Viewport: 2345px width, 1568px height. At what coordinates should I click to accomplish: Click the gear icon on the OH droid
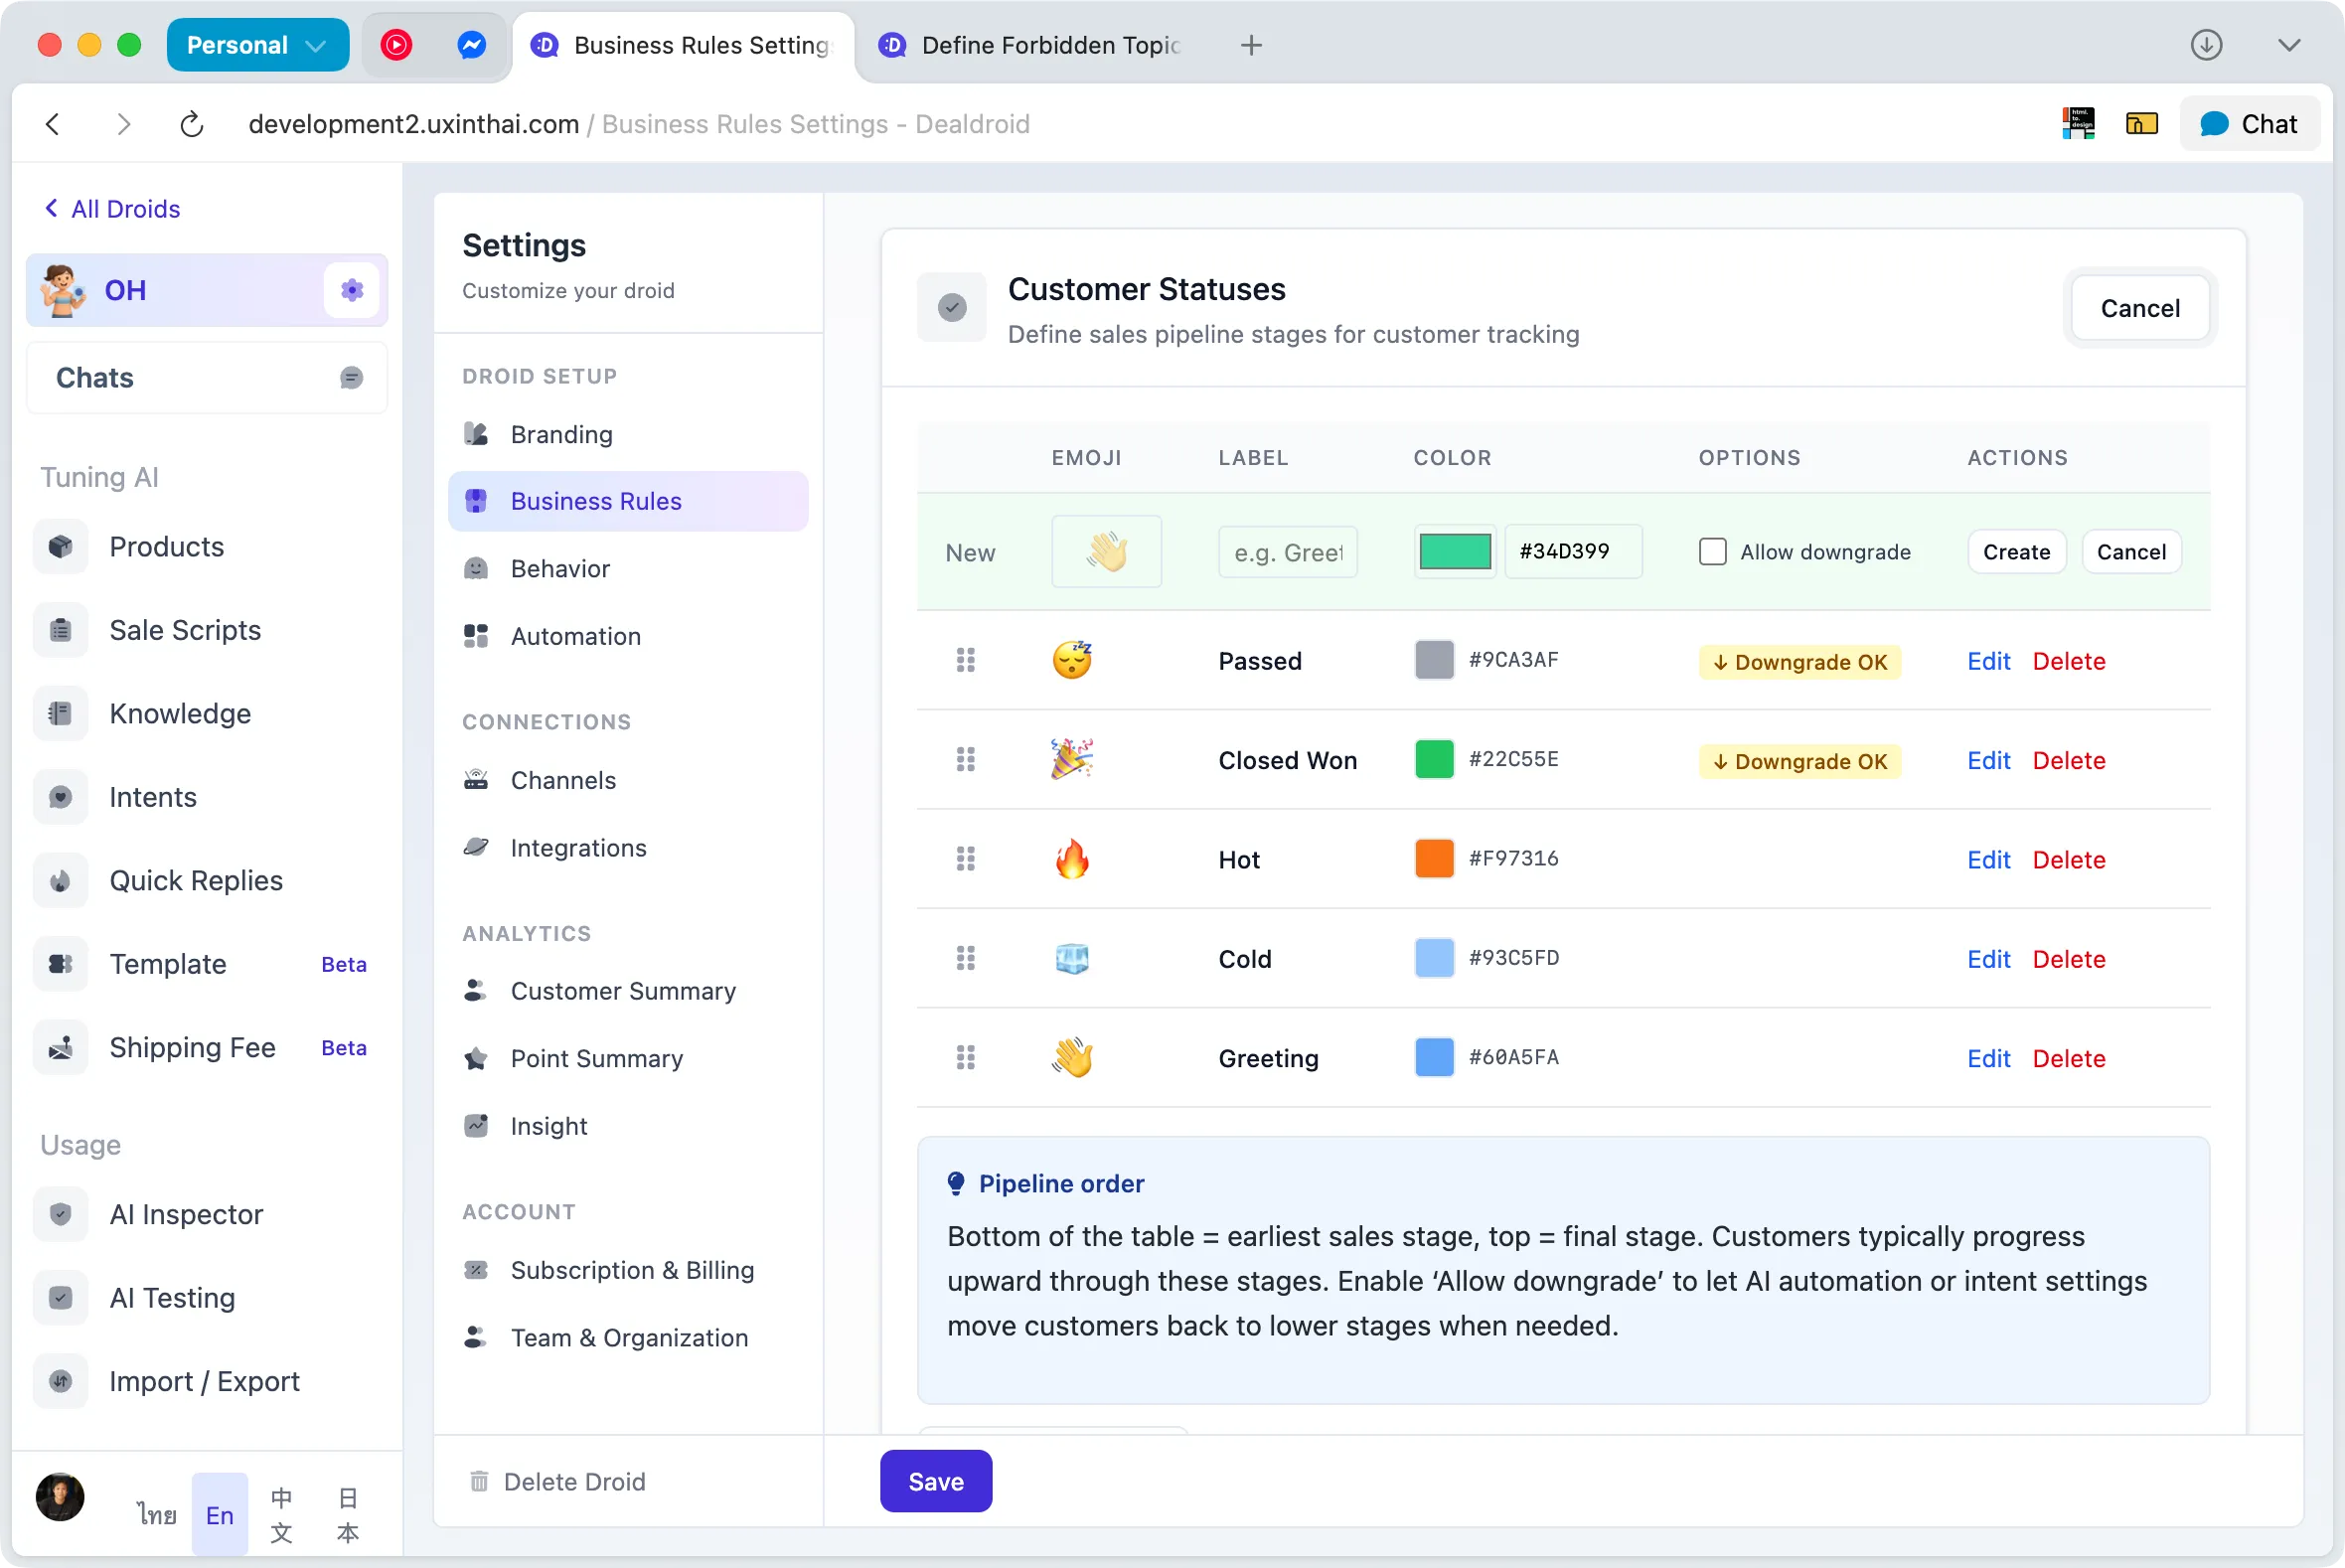(x=351, y=290)
